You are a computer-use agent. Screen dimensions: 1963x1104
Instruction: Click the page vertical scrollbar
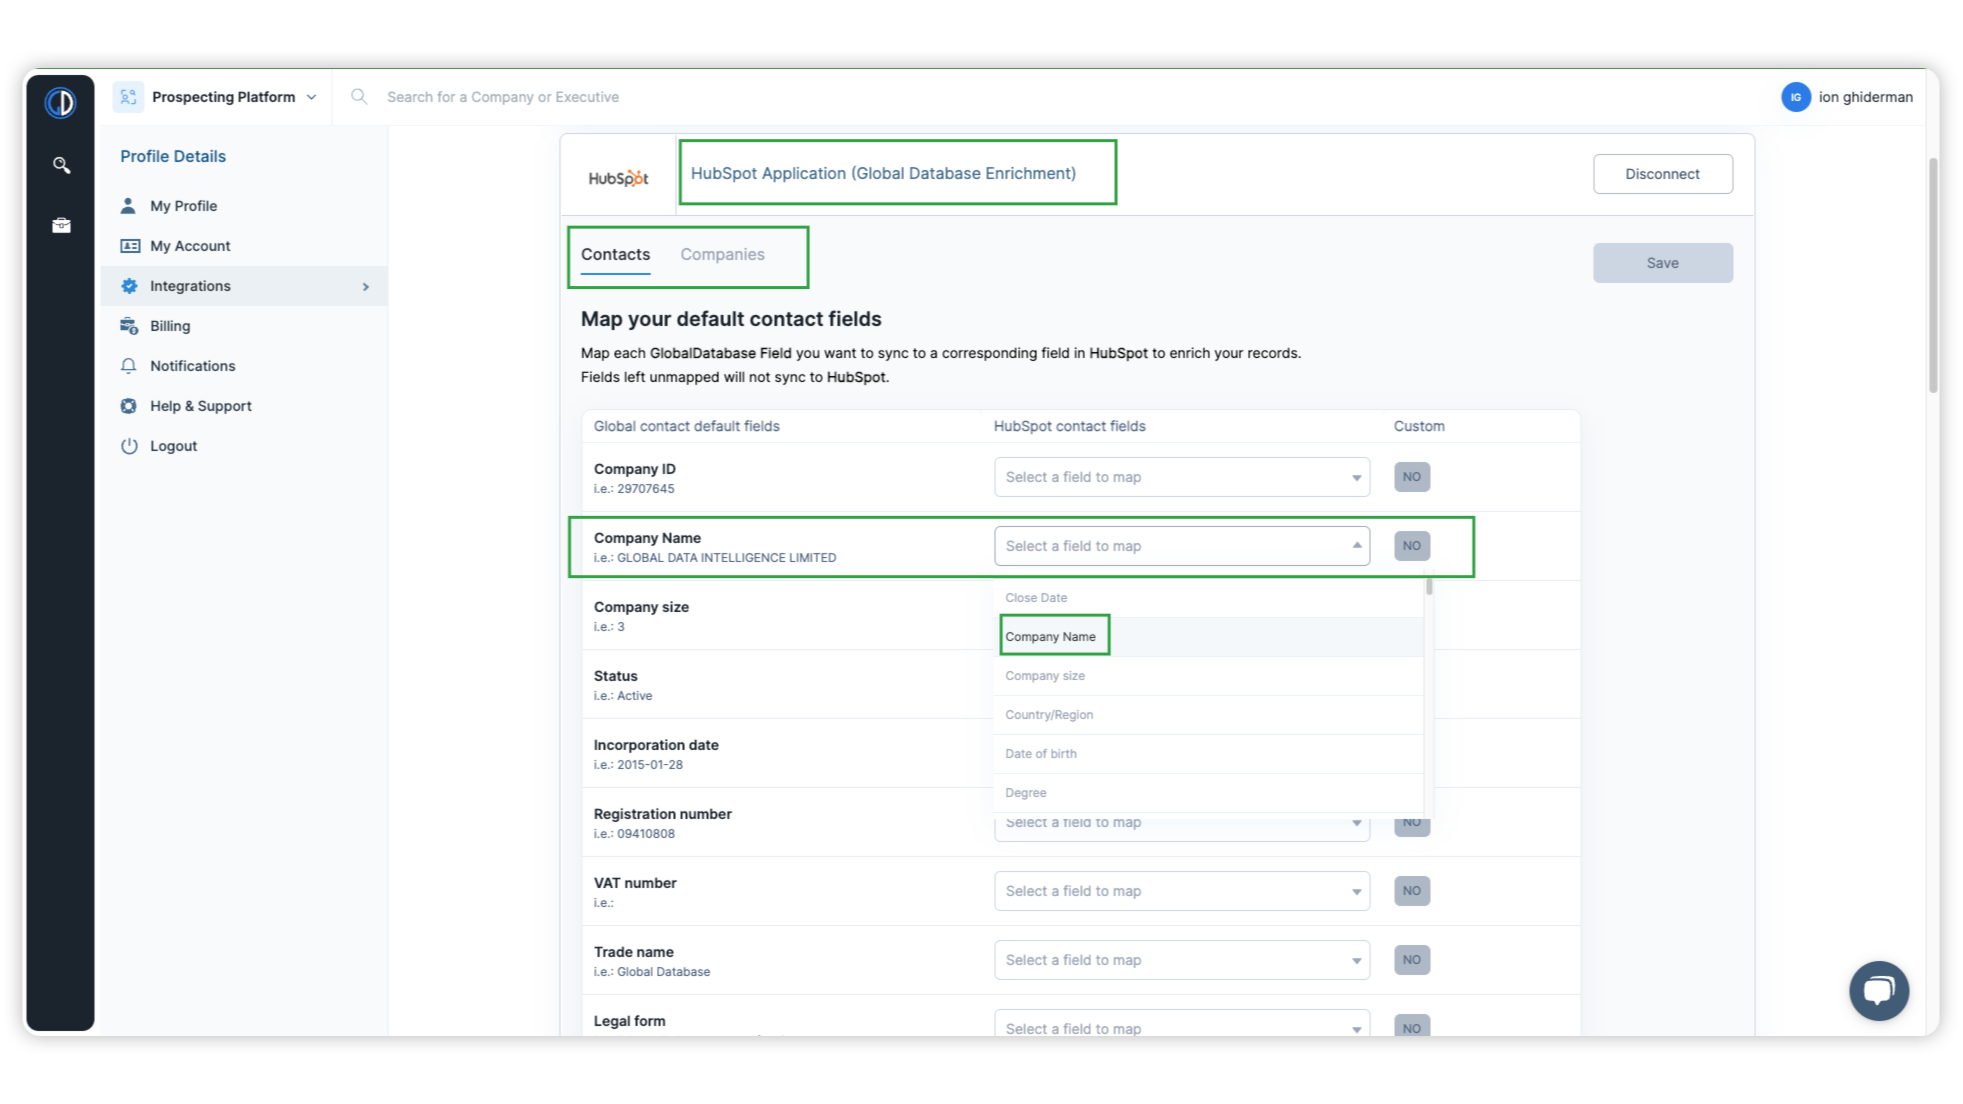(x=1932, y=275)
